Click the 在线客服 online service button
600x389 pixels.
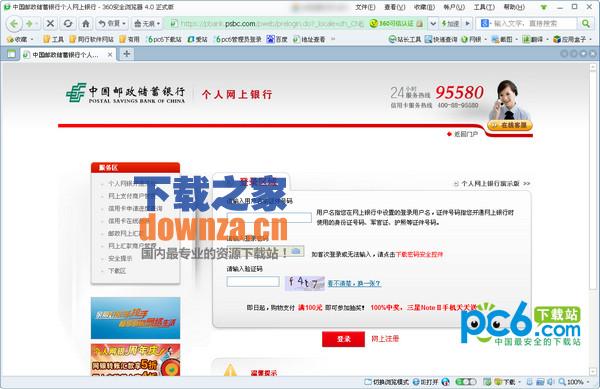(x=510, y=125)
